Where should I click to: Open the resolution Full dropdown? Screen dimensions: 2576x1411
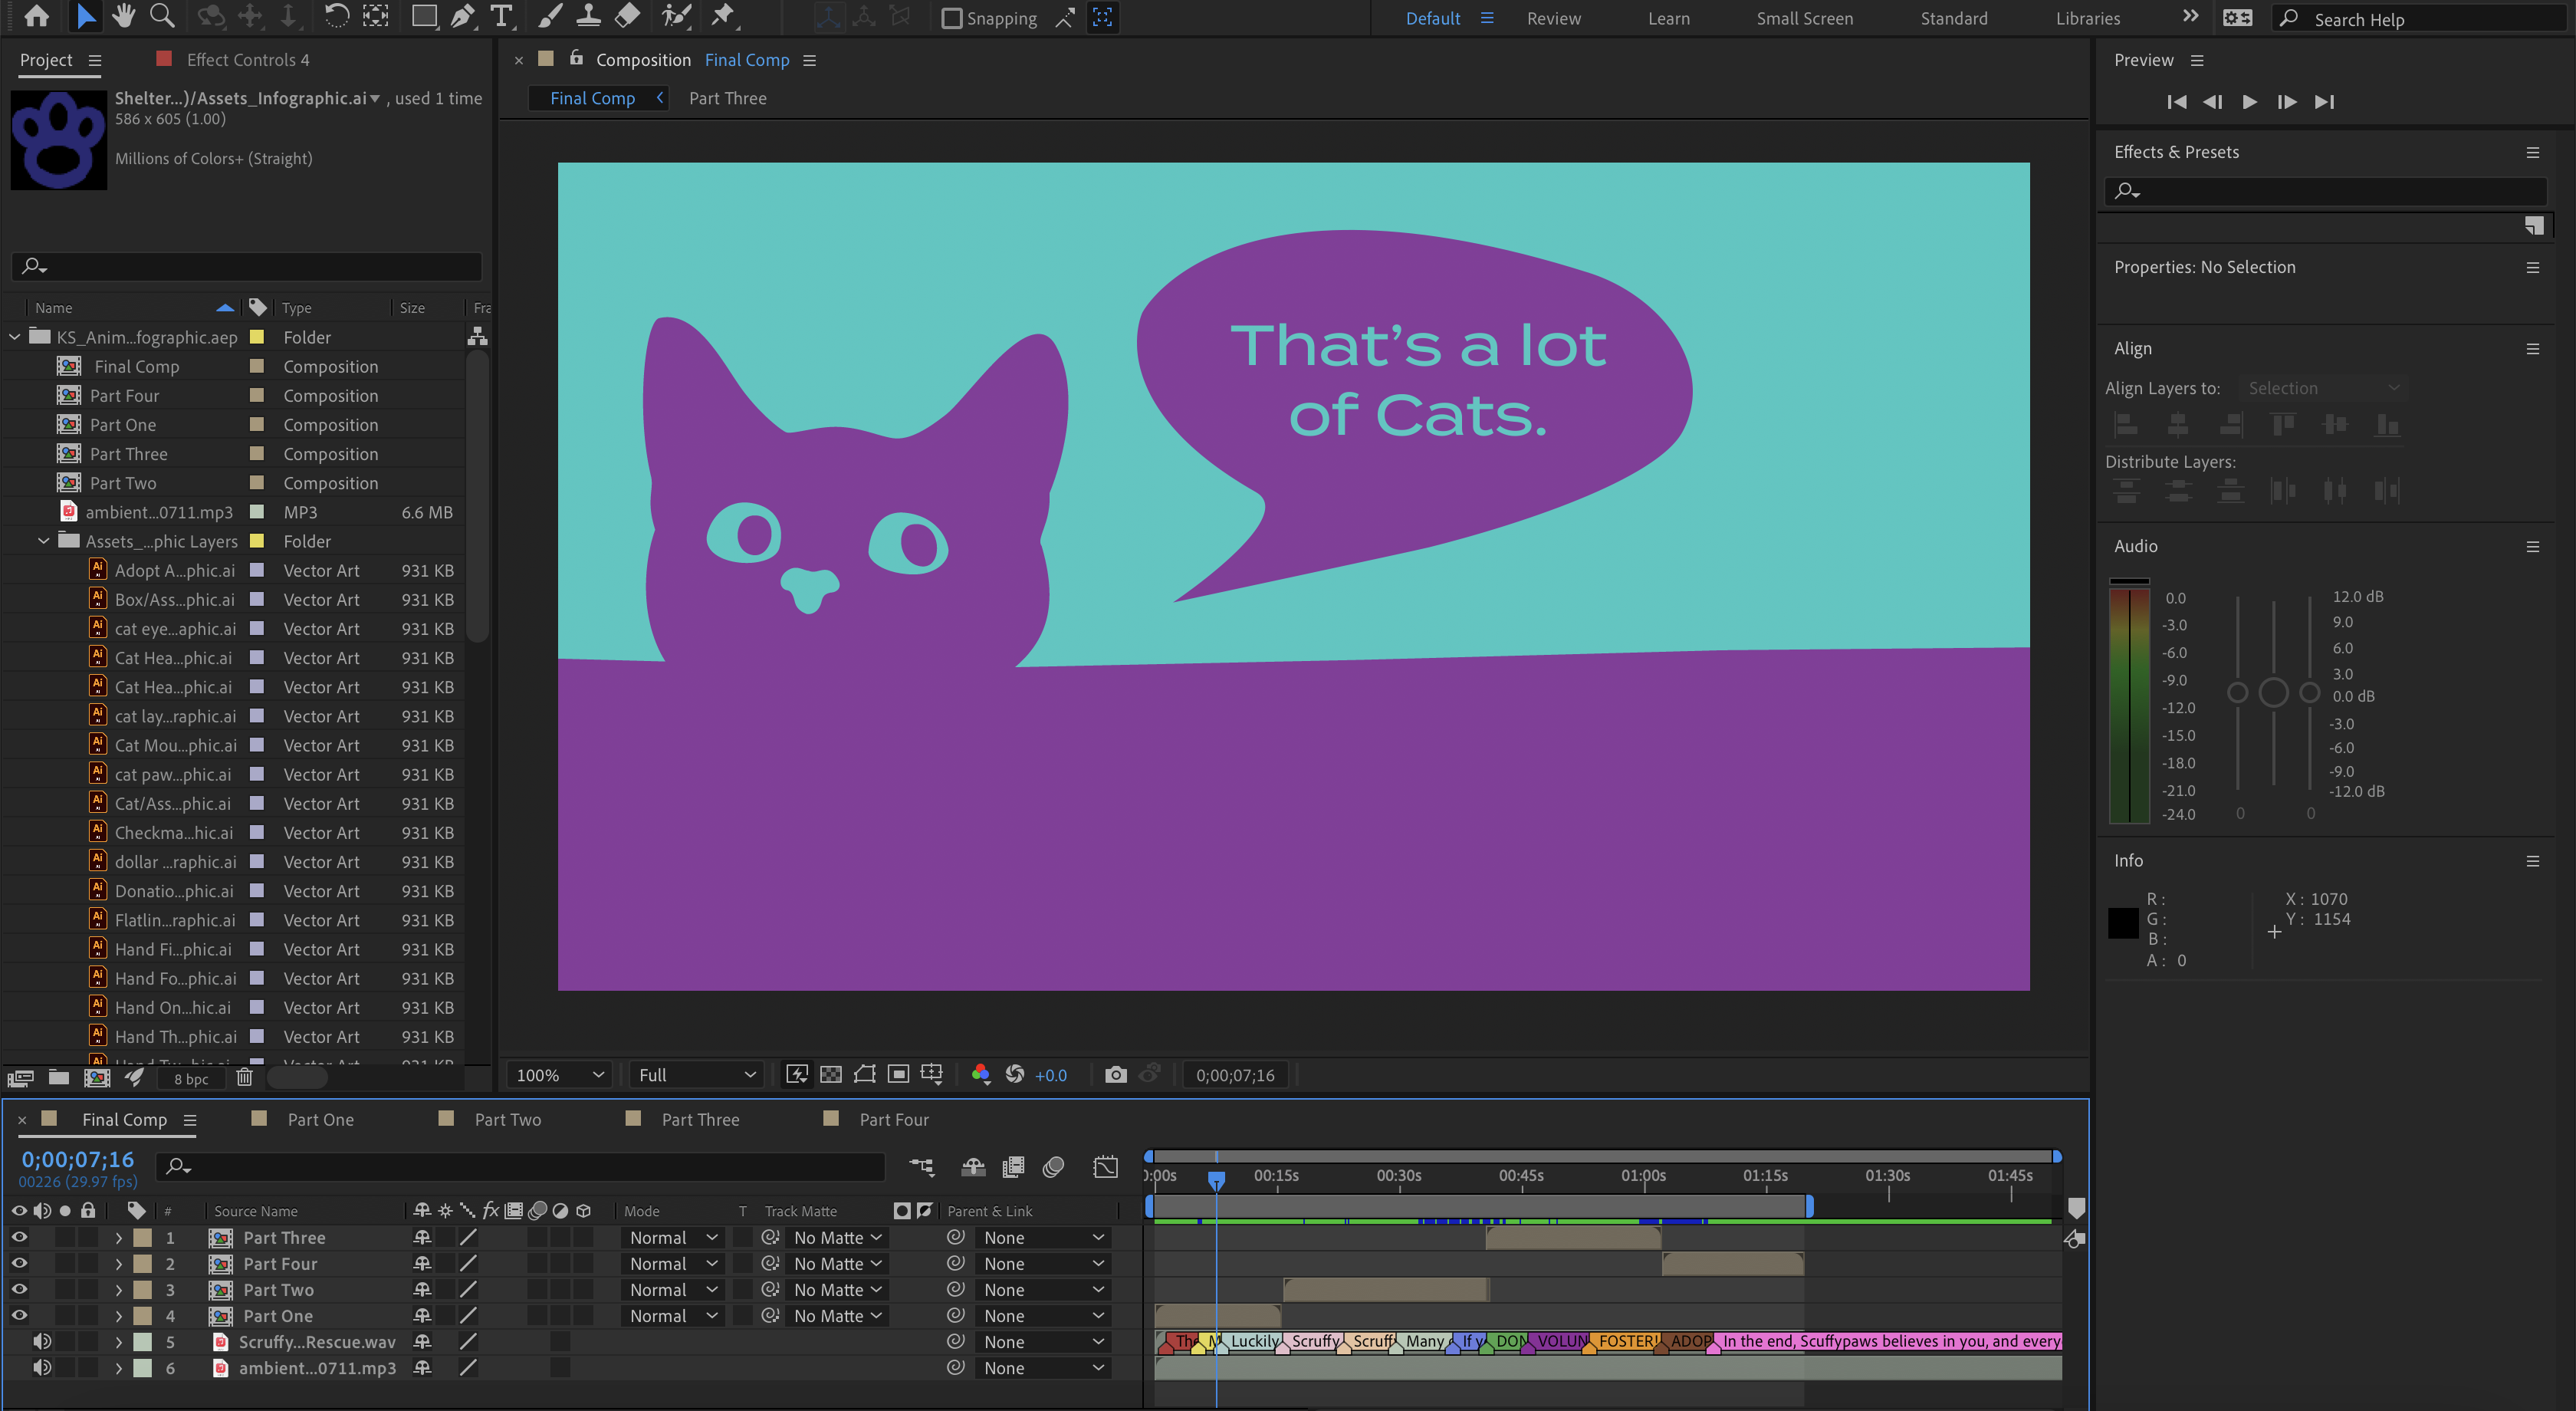point(698,1075)
